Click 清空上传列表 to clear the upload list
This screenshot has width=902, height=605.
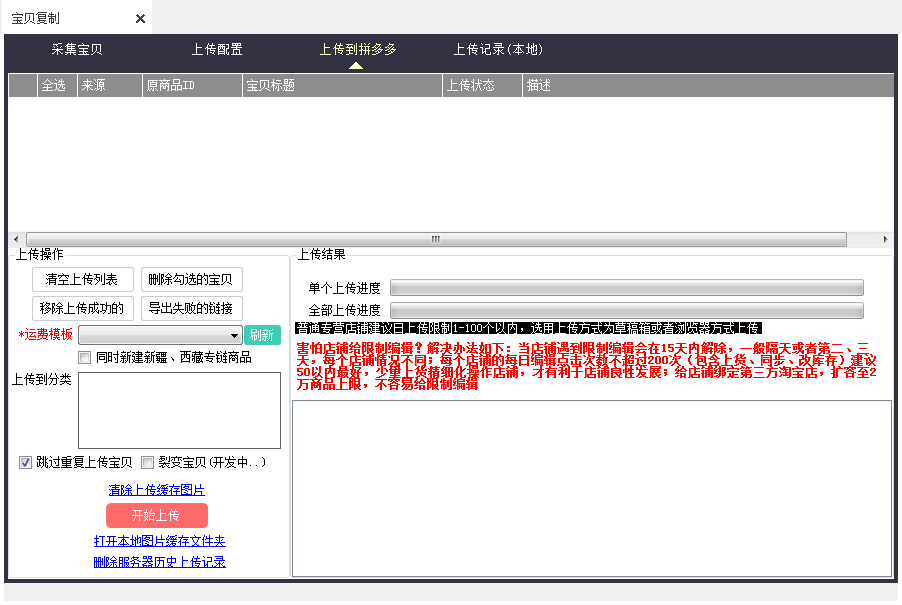pos(83,280)
